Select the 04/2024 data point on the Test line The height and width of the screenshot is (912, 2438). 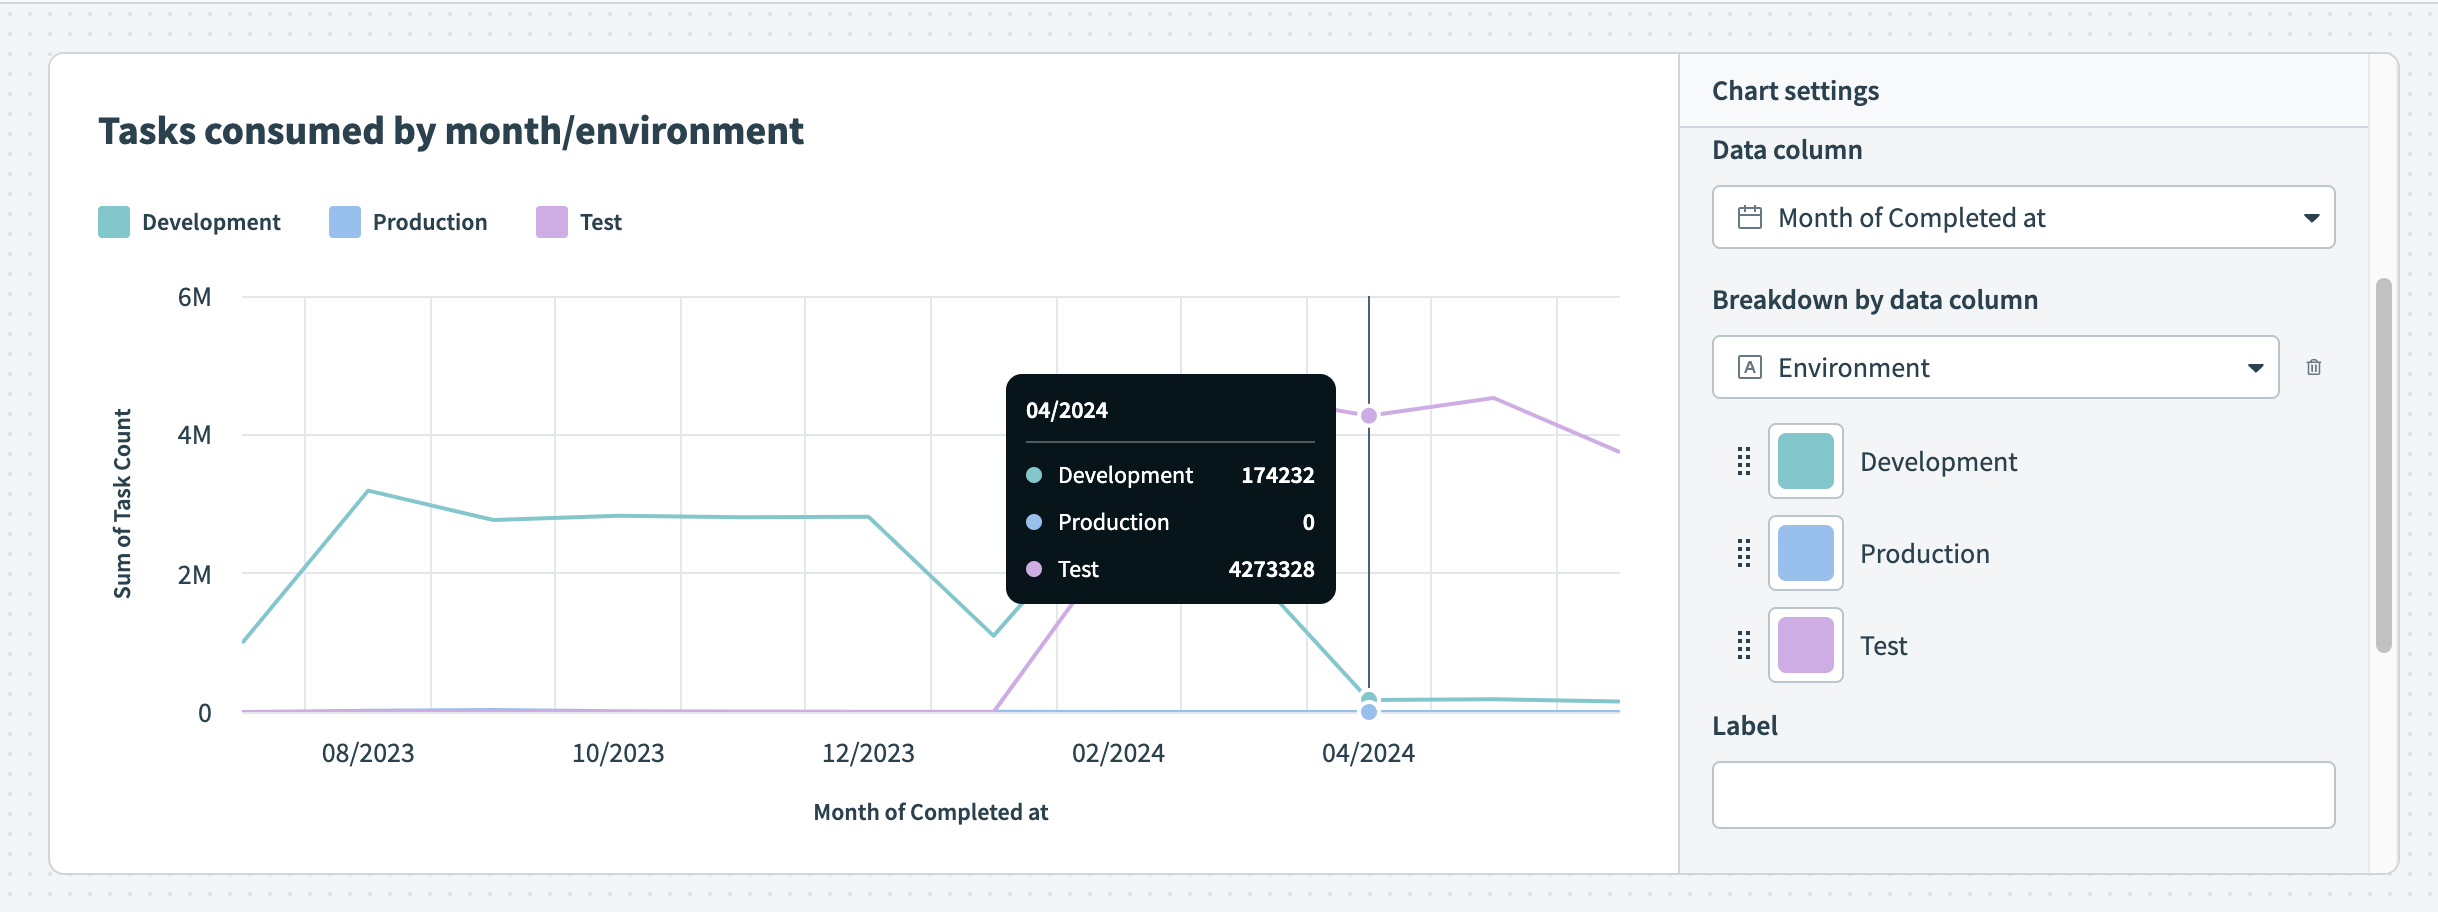click(1369, 413)
